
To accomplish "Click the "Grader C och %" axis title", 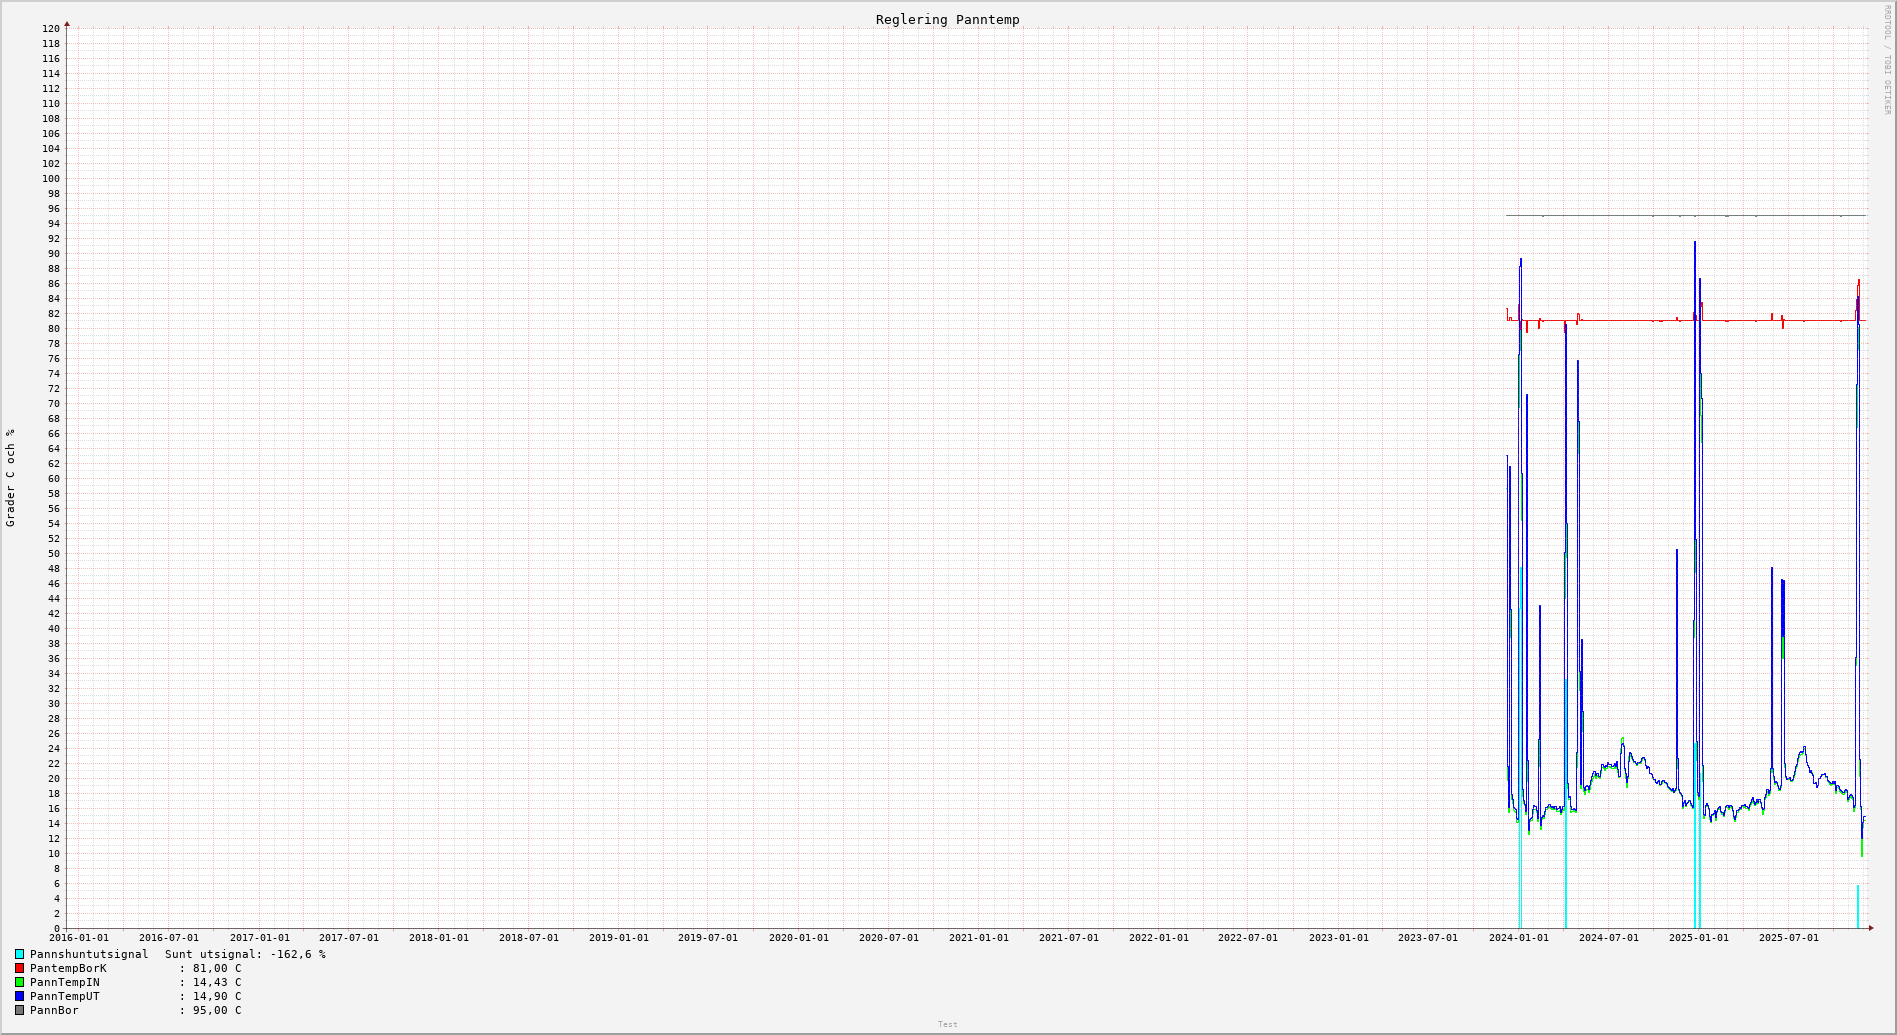I will tap(11, 478).
